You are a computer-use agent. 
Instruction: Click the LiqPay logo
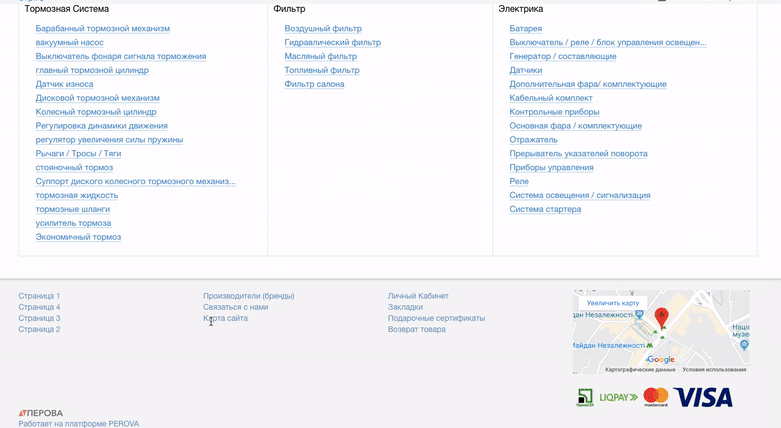pyautogui.click(x=618, y=397)
